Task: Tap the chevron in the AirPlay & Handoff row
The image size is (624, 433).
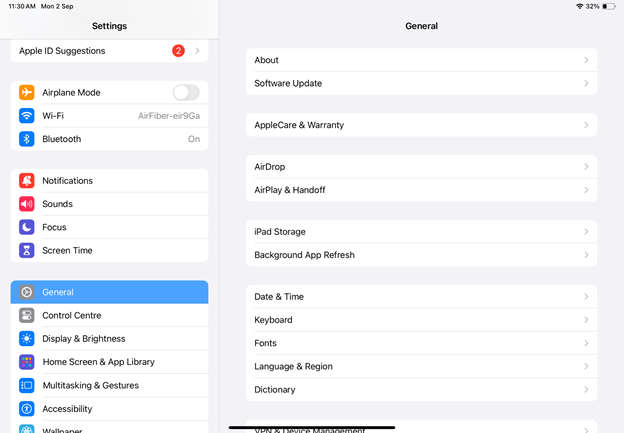Action: pos(586,190)
